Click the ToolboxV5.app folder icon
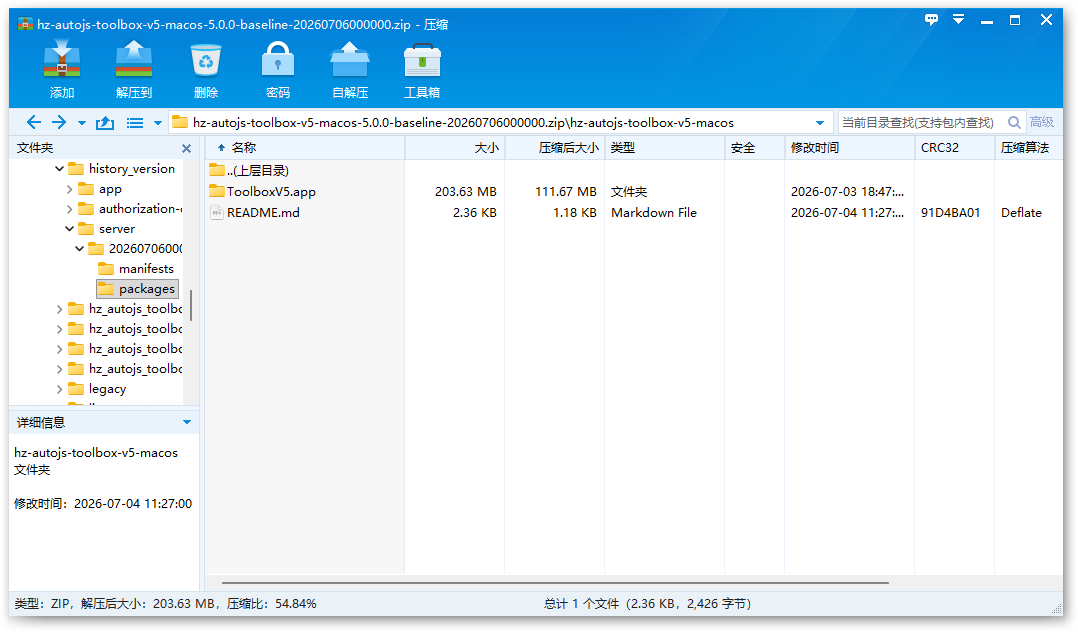 217,191
